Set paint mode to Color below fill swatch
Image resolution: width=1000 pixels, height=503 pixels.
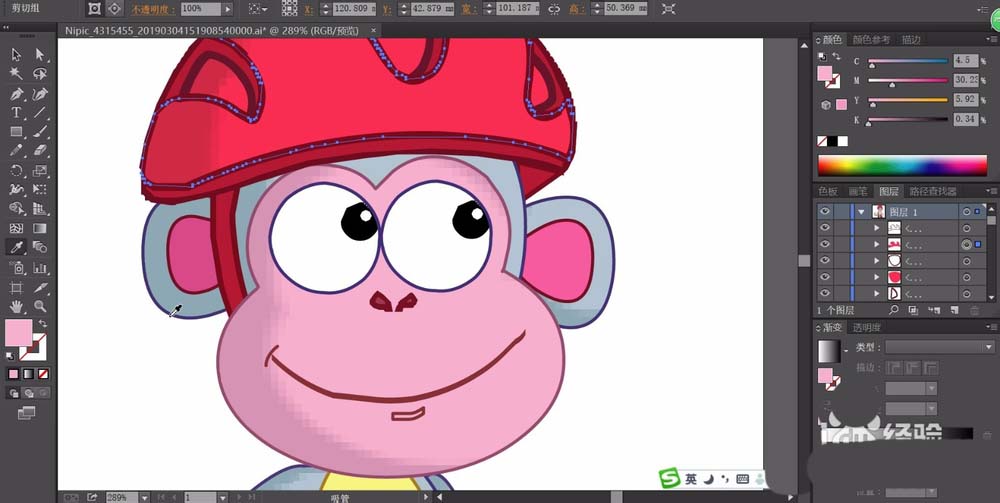[13, 374]
